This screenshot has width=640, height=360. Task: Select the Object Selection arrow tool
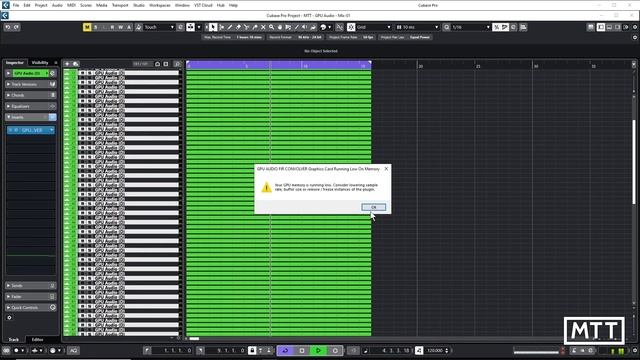[x=213, y=27]
